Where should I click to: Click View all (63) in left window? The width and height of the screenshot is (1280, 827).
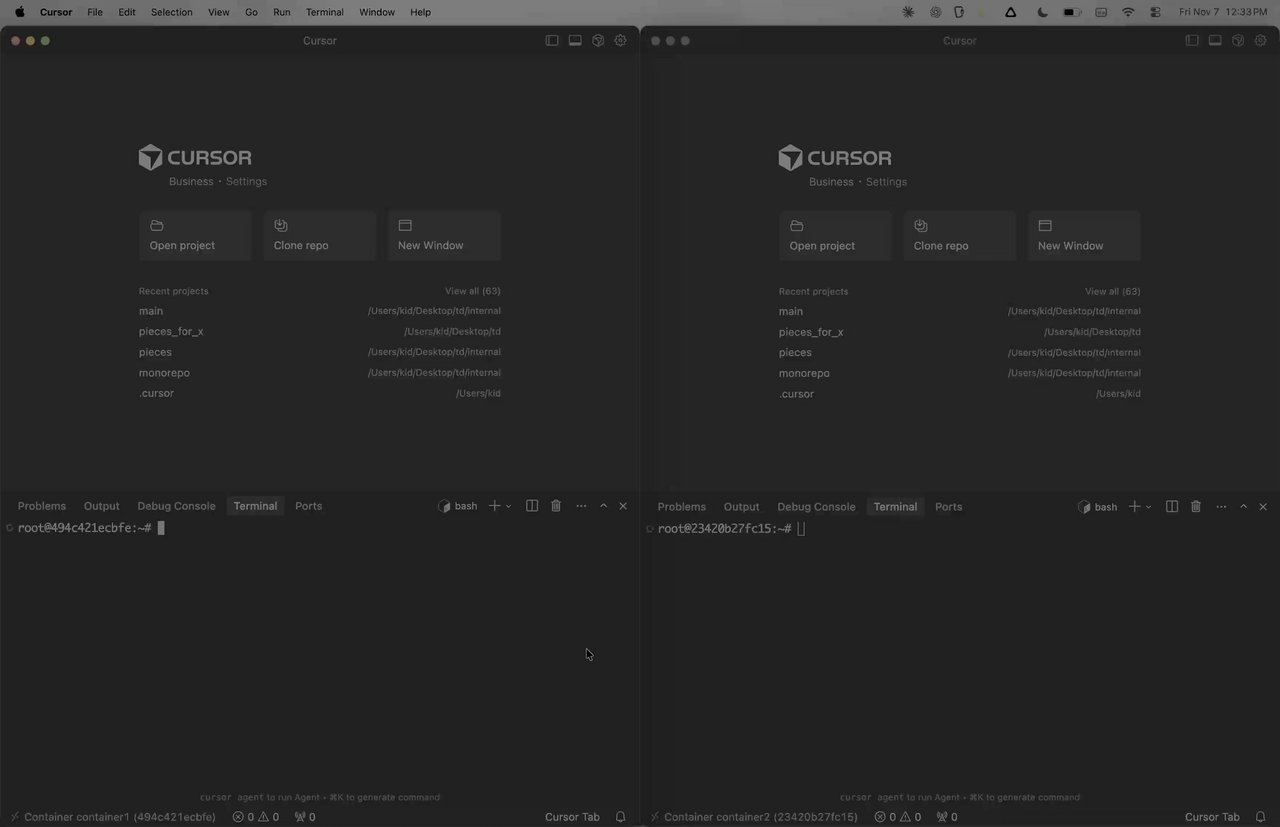pos(473,291)
